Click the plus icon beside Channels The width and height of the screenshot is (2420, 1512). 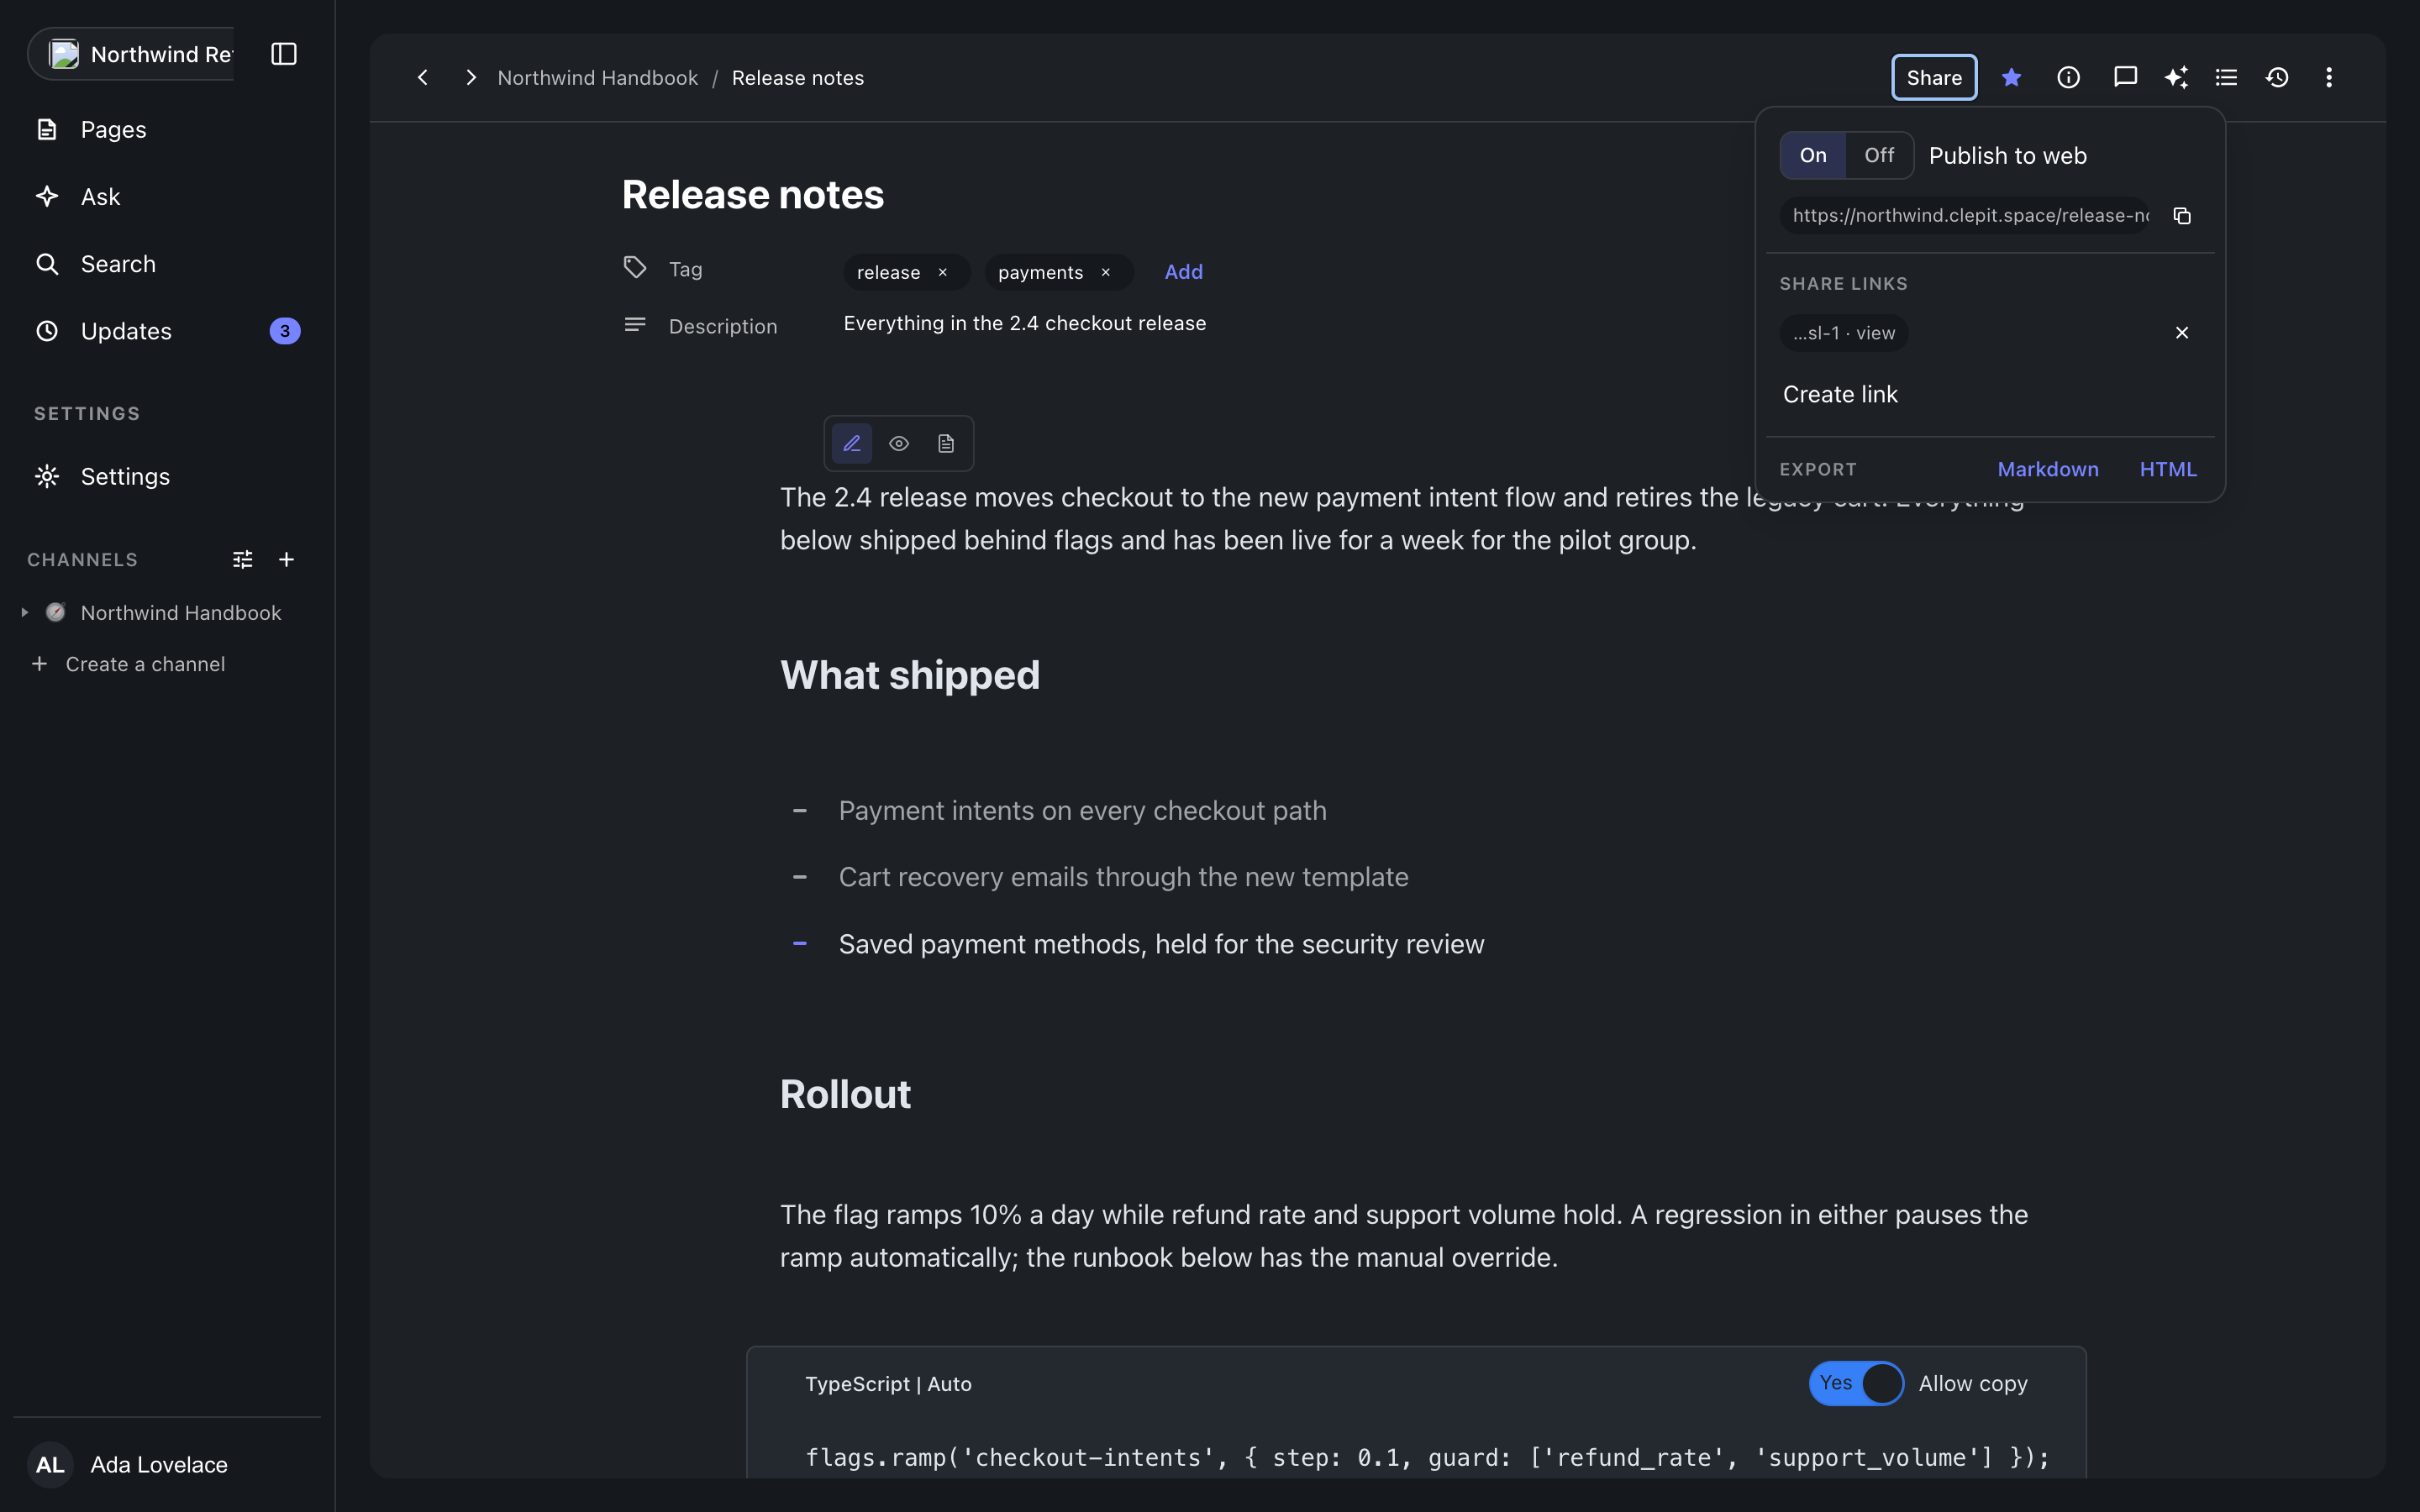[287, 560]
